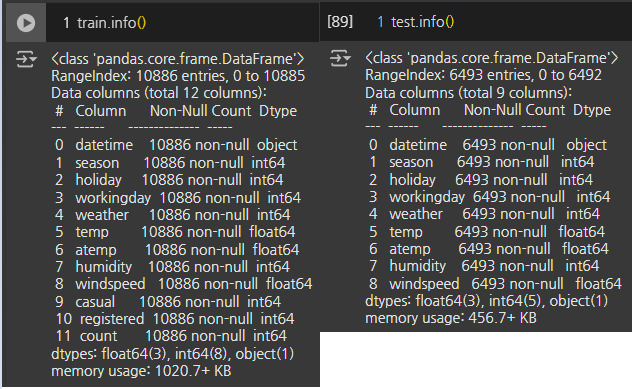Click the train 'total 12 columns' line
This screenshot has height=389, width=633.
coord(159,93)
